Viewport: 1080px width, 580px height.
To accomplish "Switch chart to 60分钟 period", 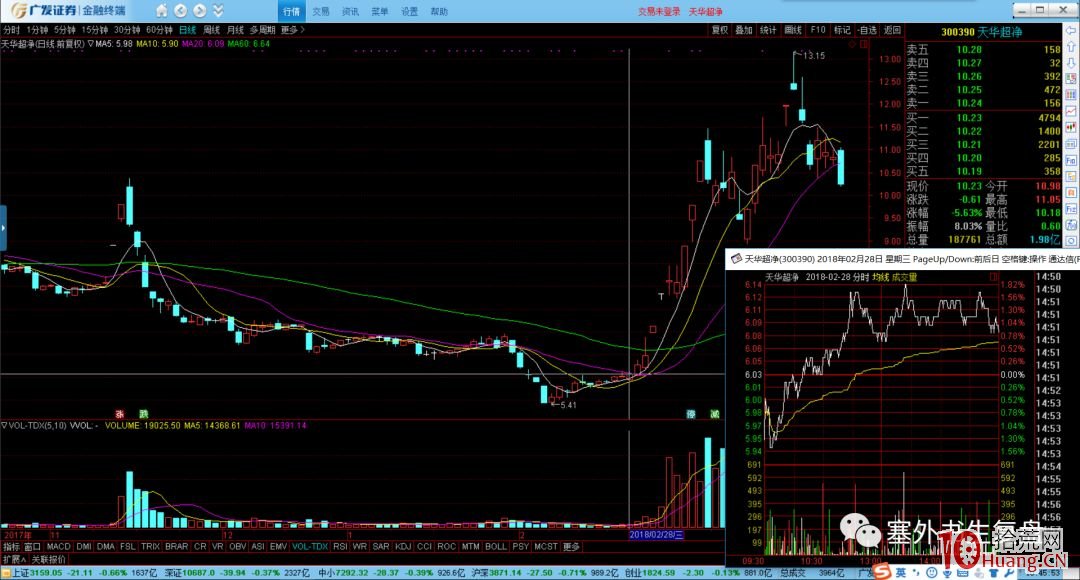I will pyautogui.click(x=159, y=30).
